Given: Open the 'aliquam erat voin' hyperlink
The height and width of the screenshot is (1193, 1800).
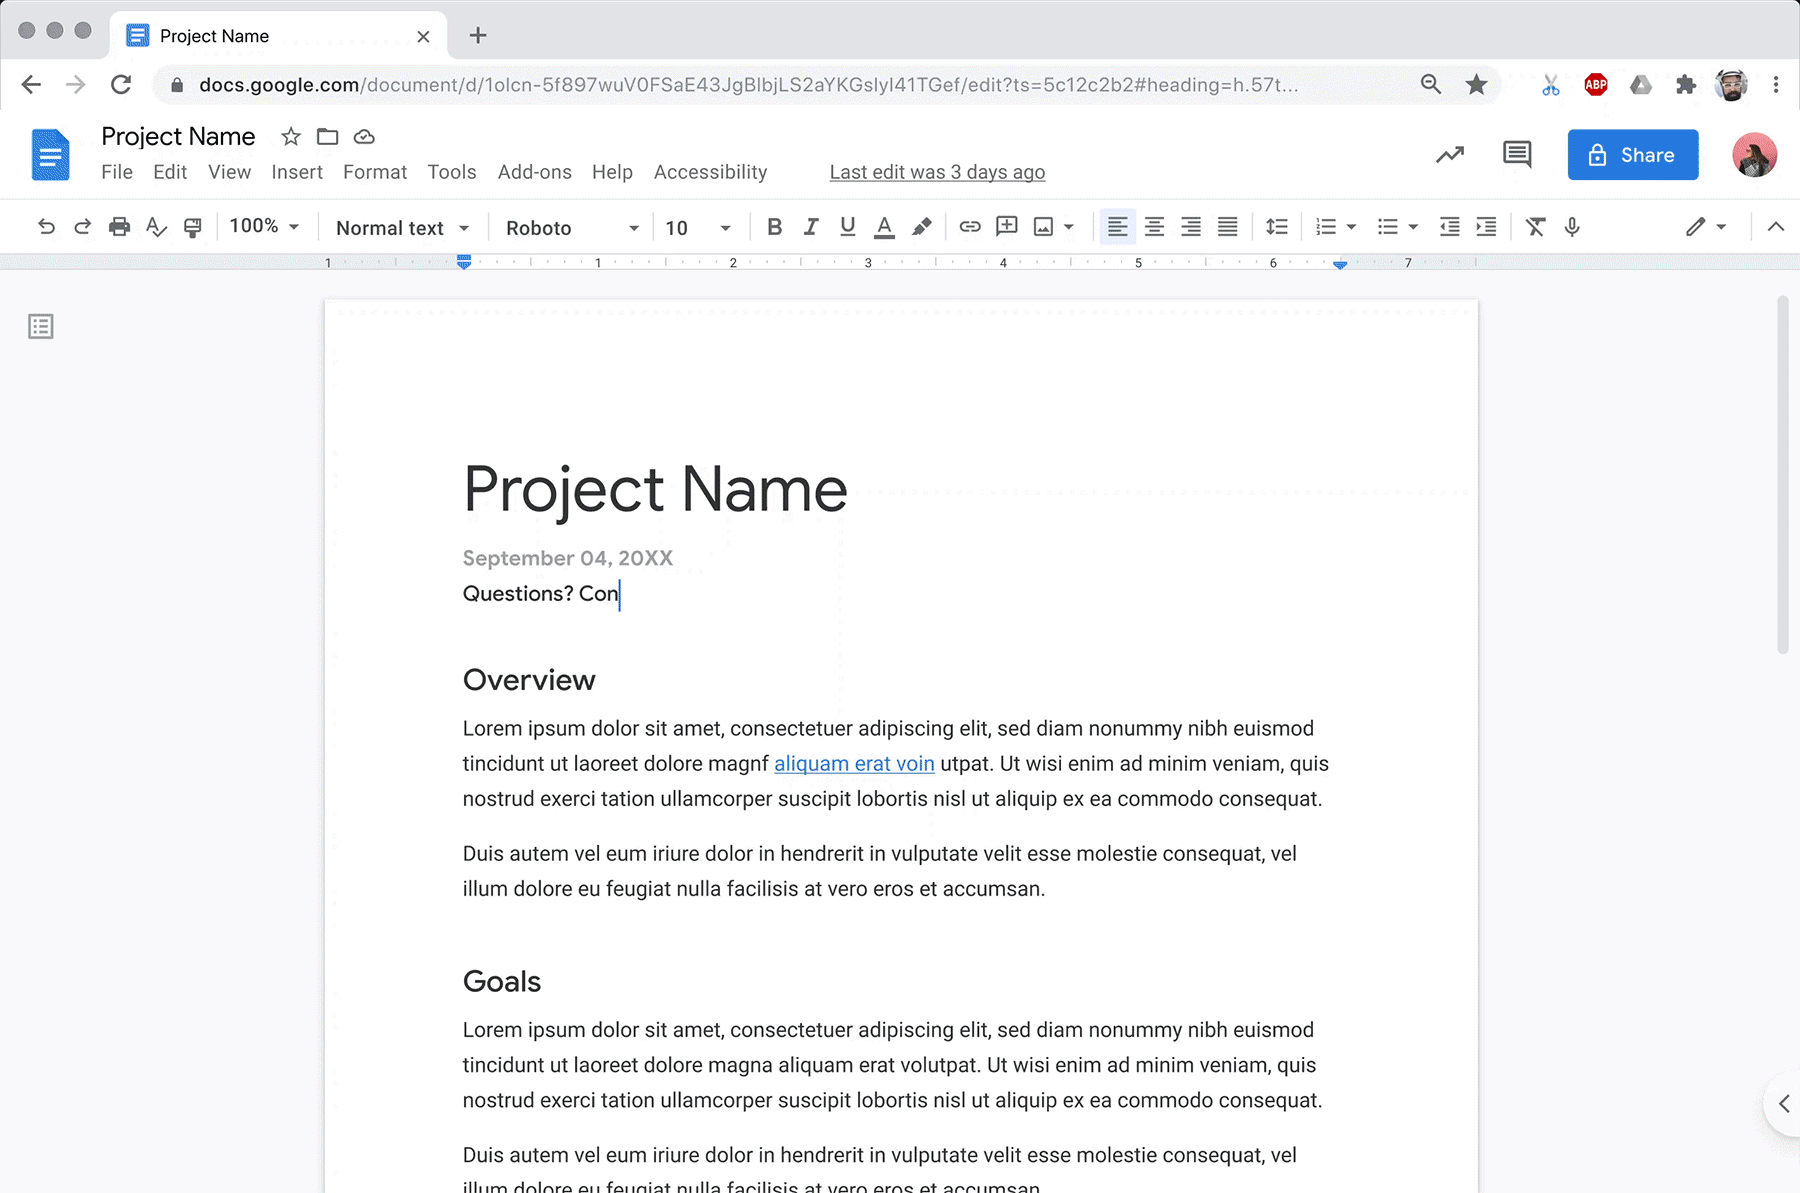Looking at the screenshot, I should pos(854,764).
